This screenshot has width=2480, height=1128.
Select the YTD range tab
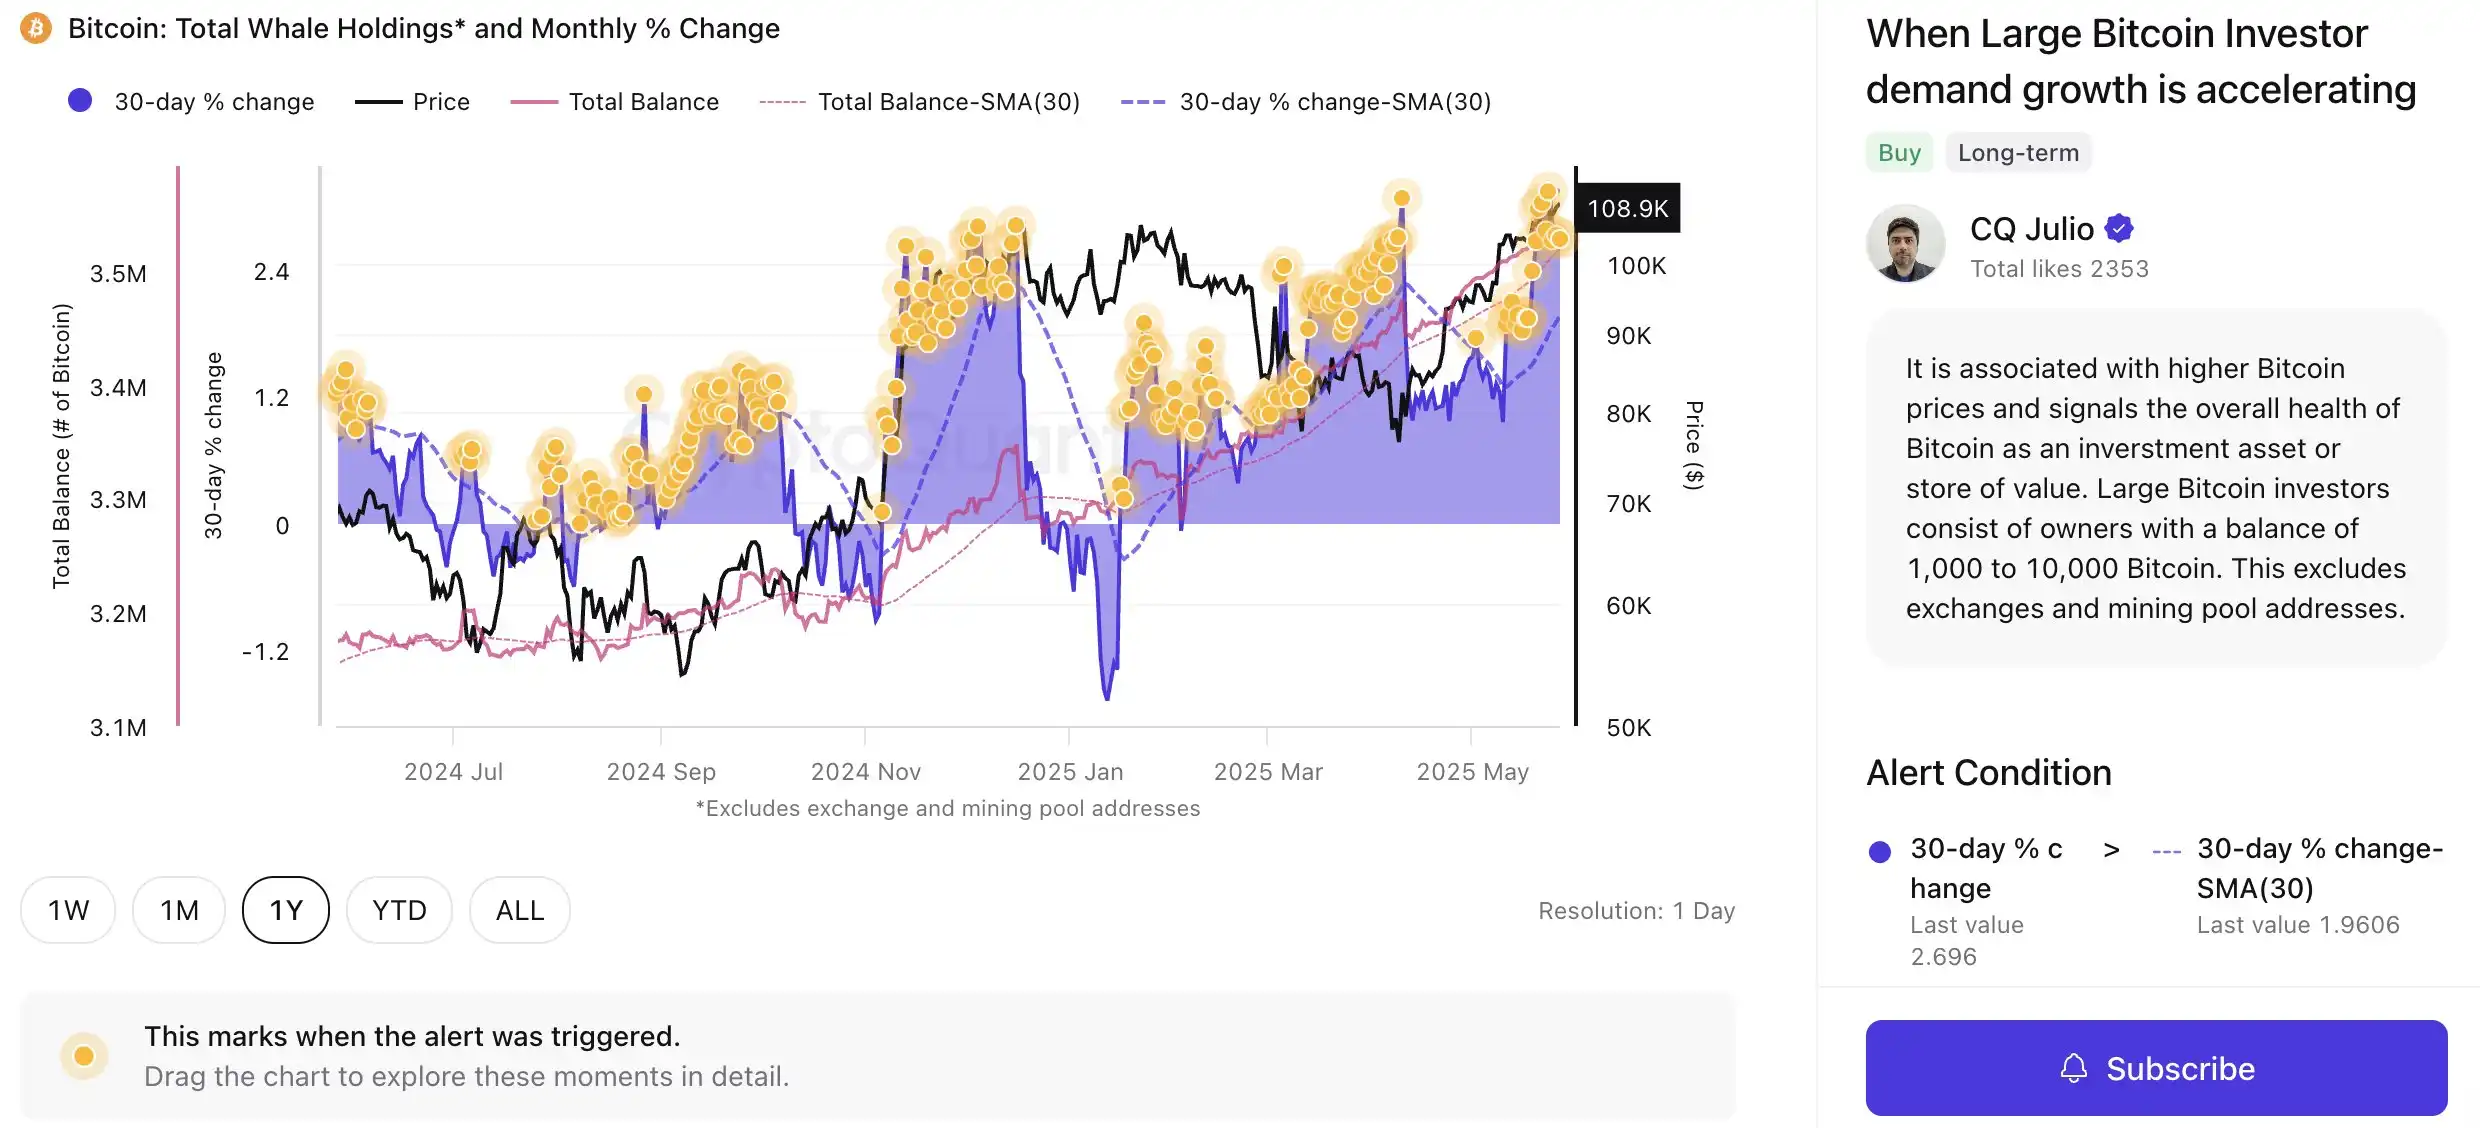(x=399, y=910)
